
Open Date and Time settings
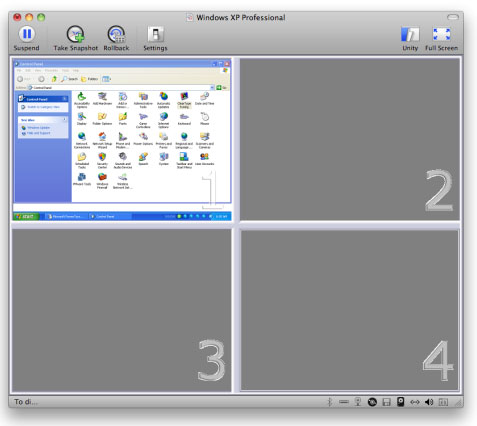(204, 99)
